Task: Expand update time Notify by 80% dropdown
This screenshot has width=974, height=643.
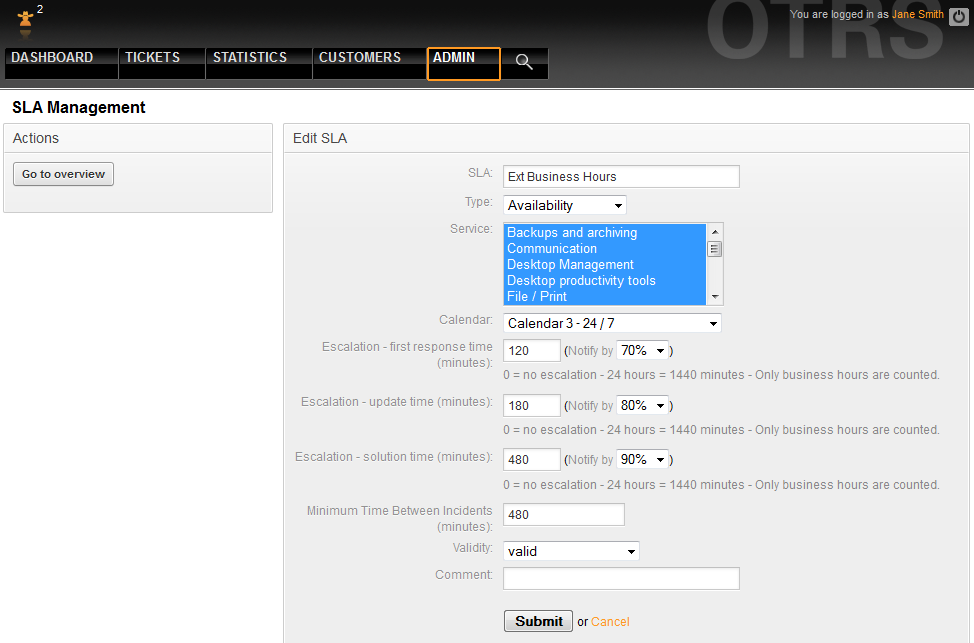Action: 643,406
